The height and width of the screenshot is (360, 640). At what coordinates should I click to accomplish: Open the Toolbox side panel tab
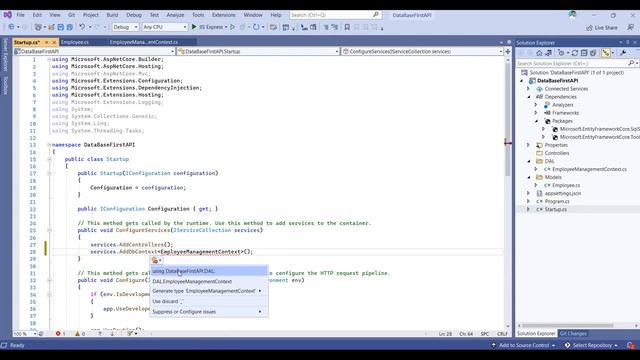[5, 85]
